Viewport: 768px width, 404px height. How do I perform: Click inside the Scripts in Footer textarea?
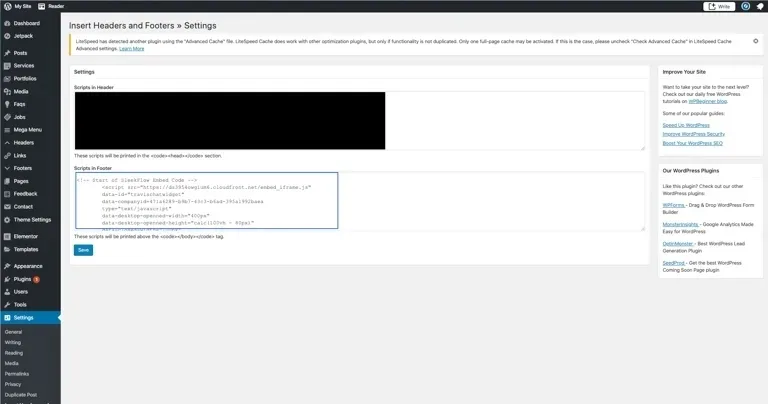click(360, 201)
